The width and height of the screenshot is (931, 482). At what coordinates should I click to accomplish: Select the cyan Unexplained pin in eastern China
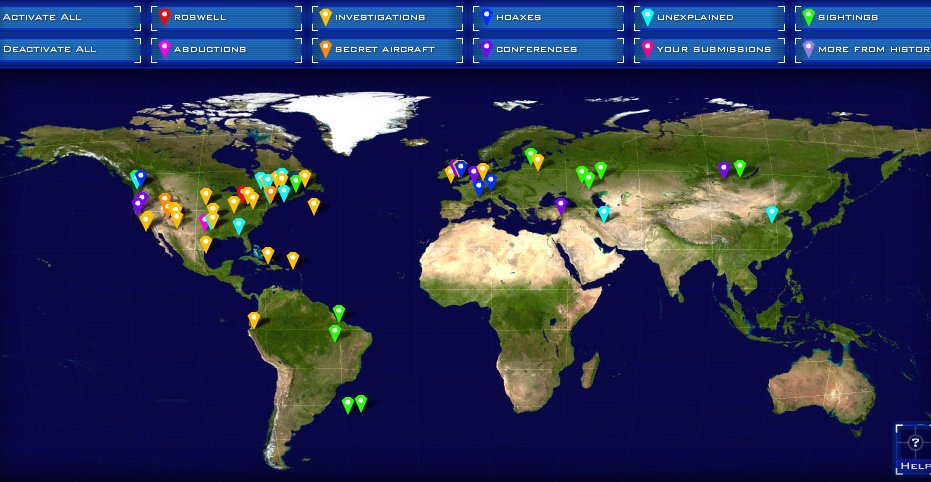coord(771,213)
